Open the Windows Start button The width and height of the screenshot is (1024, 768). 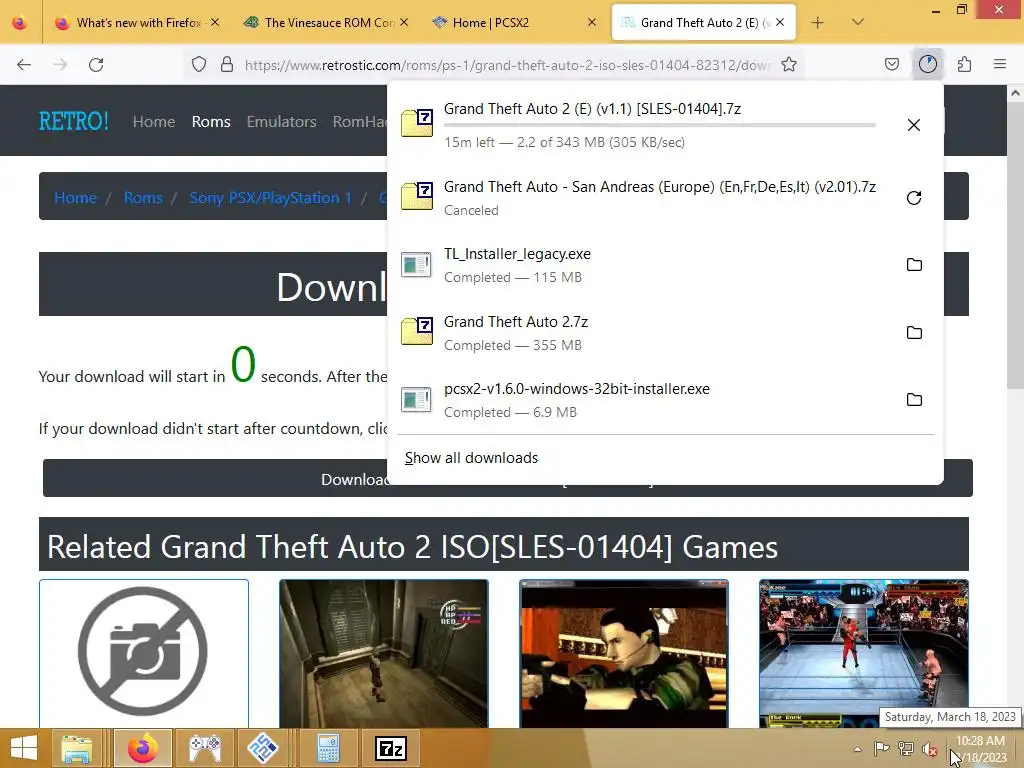pyautogui.click(x=24, y=748)
